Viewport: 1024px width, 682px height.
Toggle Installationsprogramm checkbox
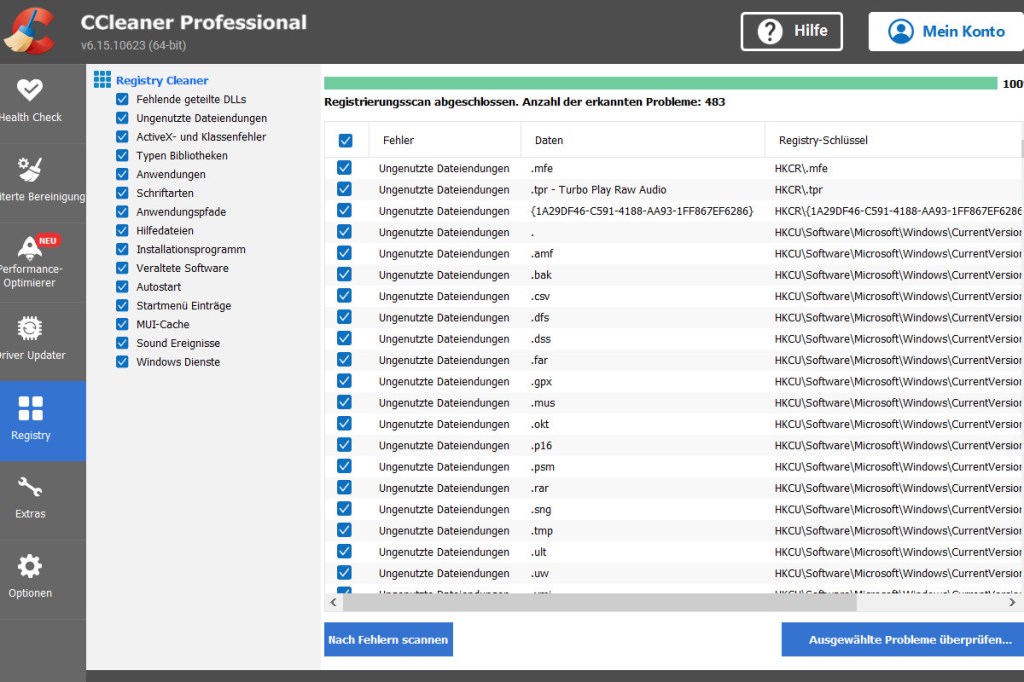click(122, 250)
